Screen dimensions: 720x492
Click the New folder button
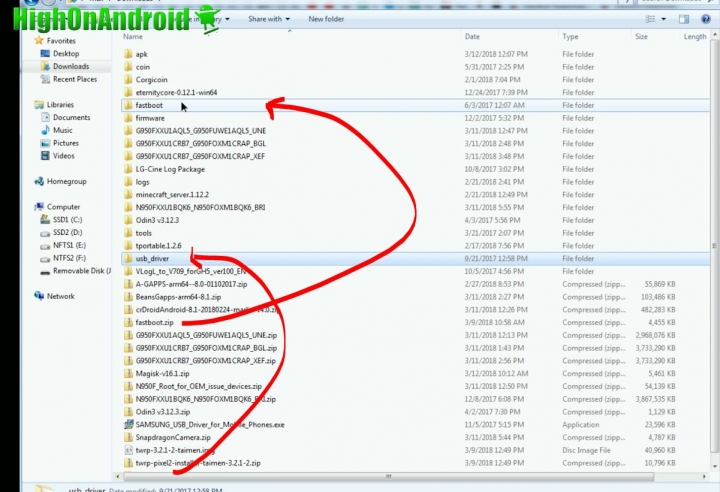[x=326, y=19]
